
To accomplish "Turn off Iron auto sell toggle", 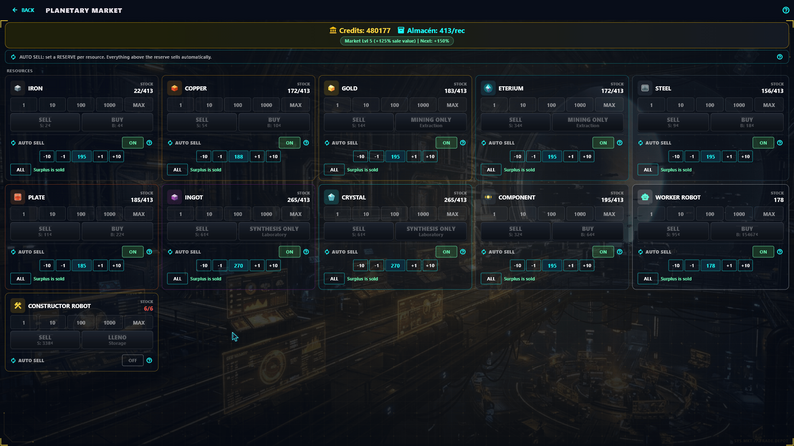I will tap(133, 143).
